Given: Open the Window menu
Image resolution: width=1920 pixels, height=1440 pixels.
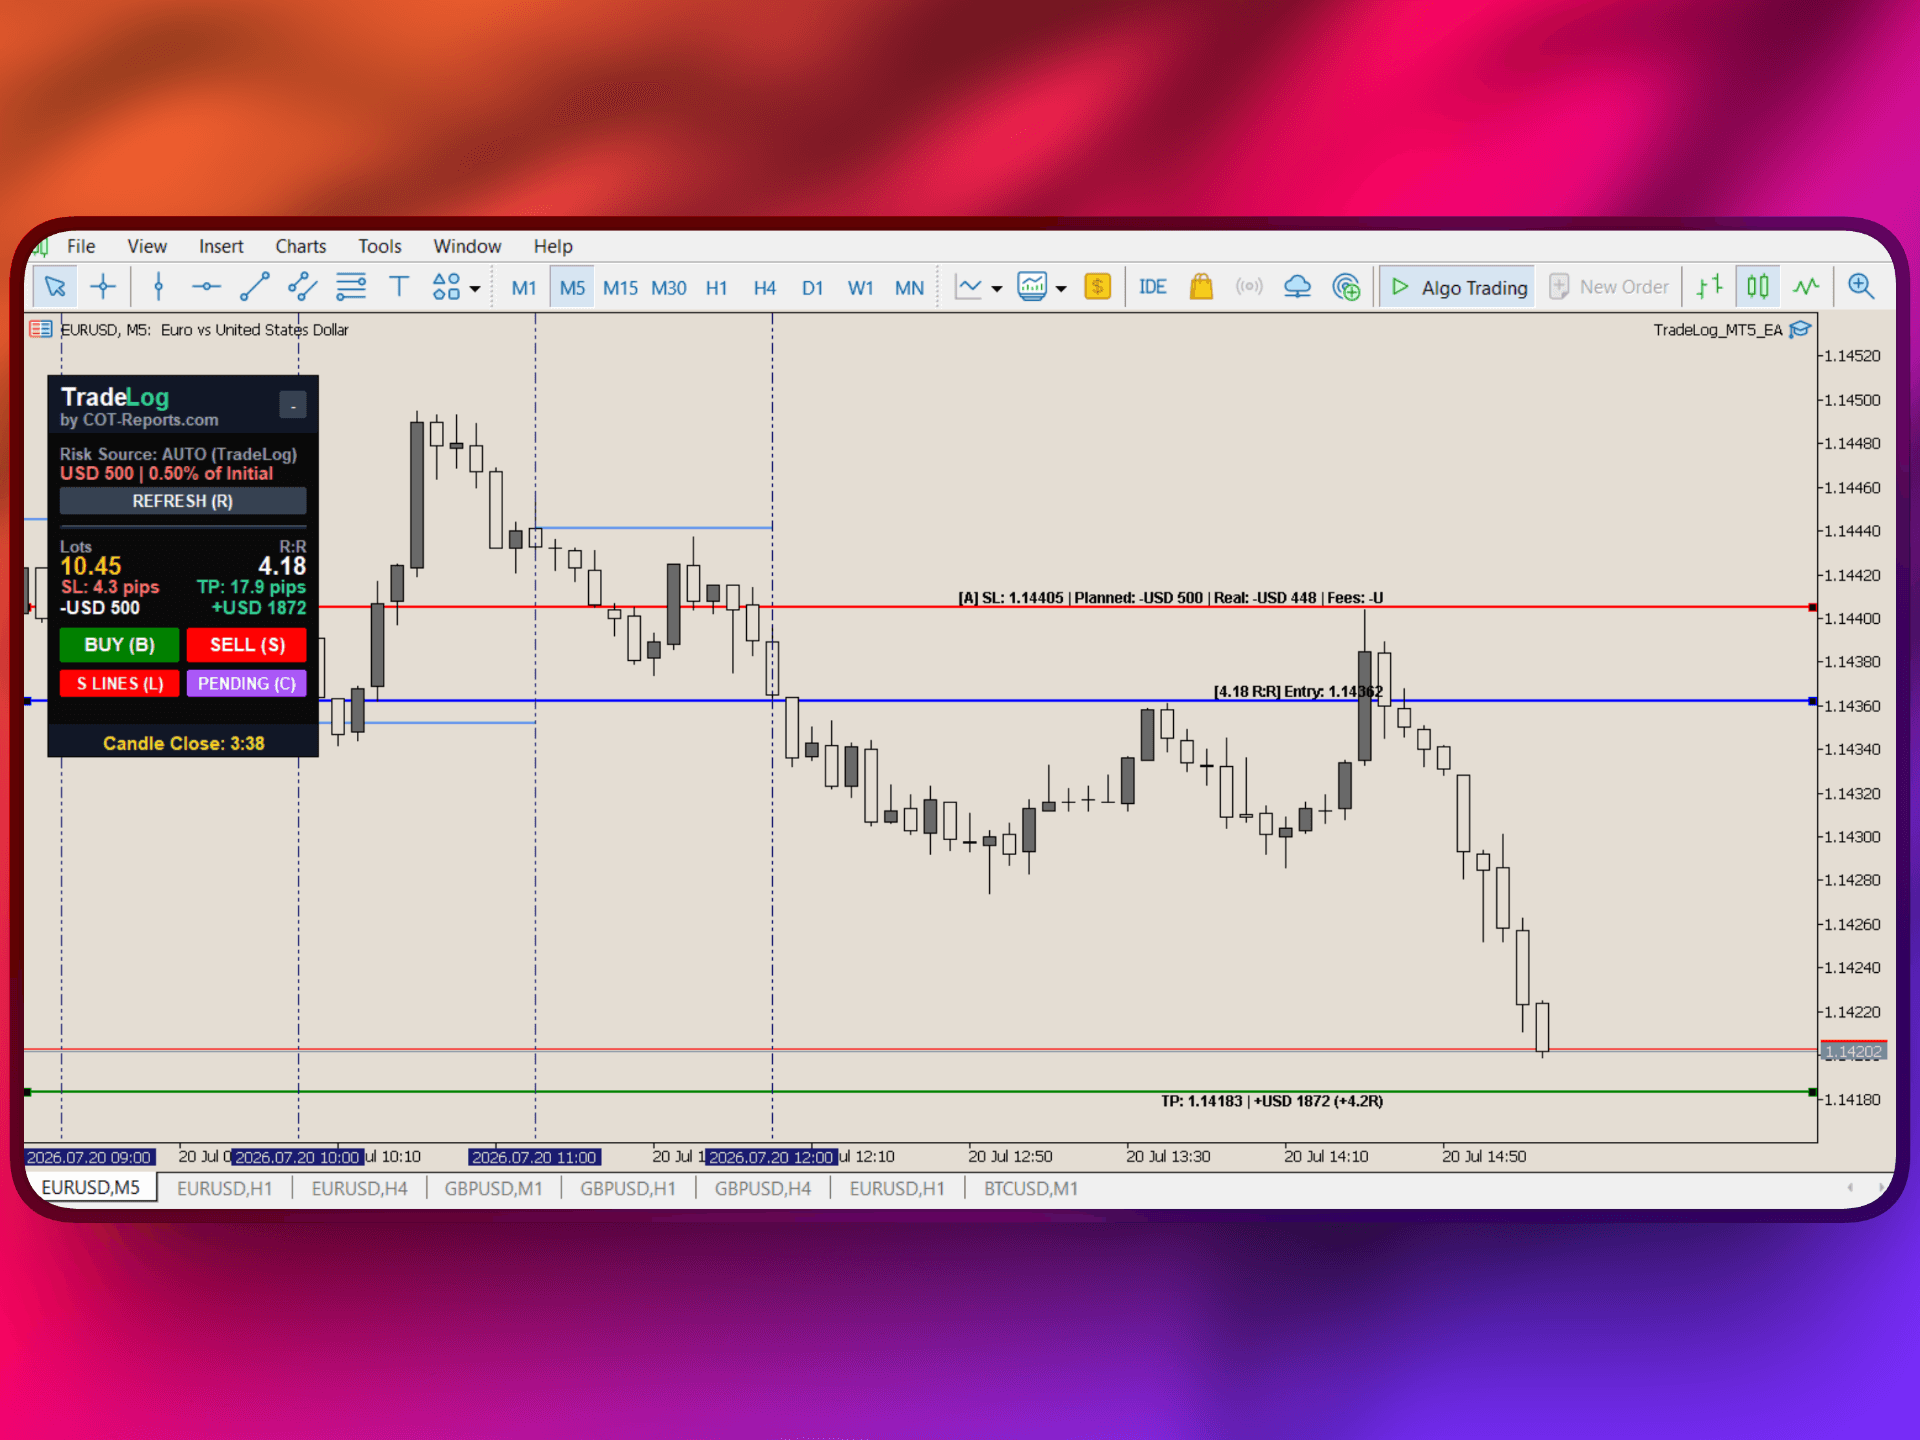Looking at the screenshot, I should [x=467, y=246].
